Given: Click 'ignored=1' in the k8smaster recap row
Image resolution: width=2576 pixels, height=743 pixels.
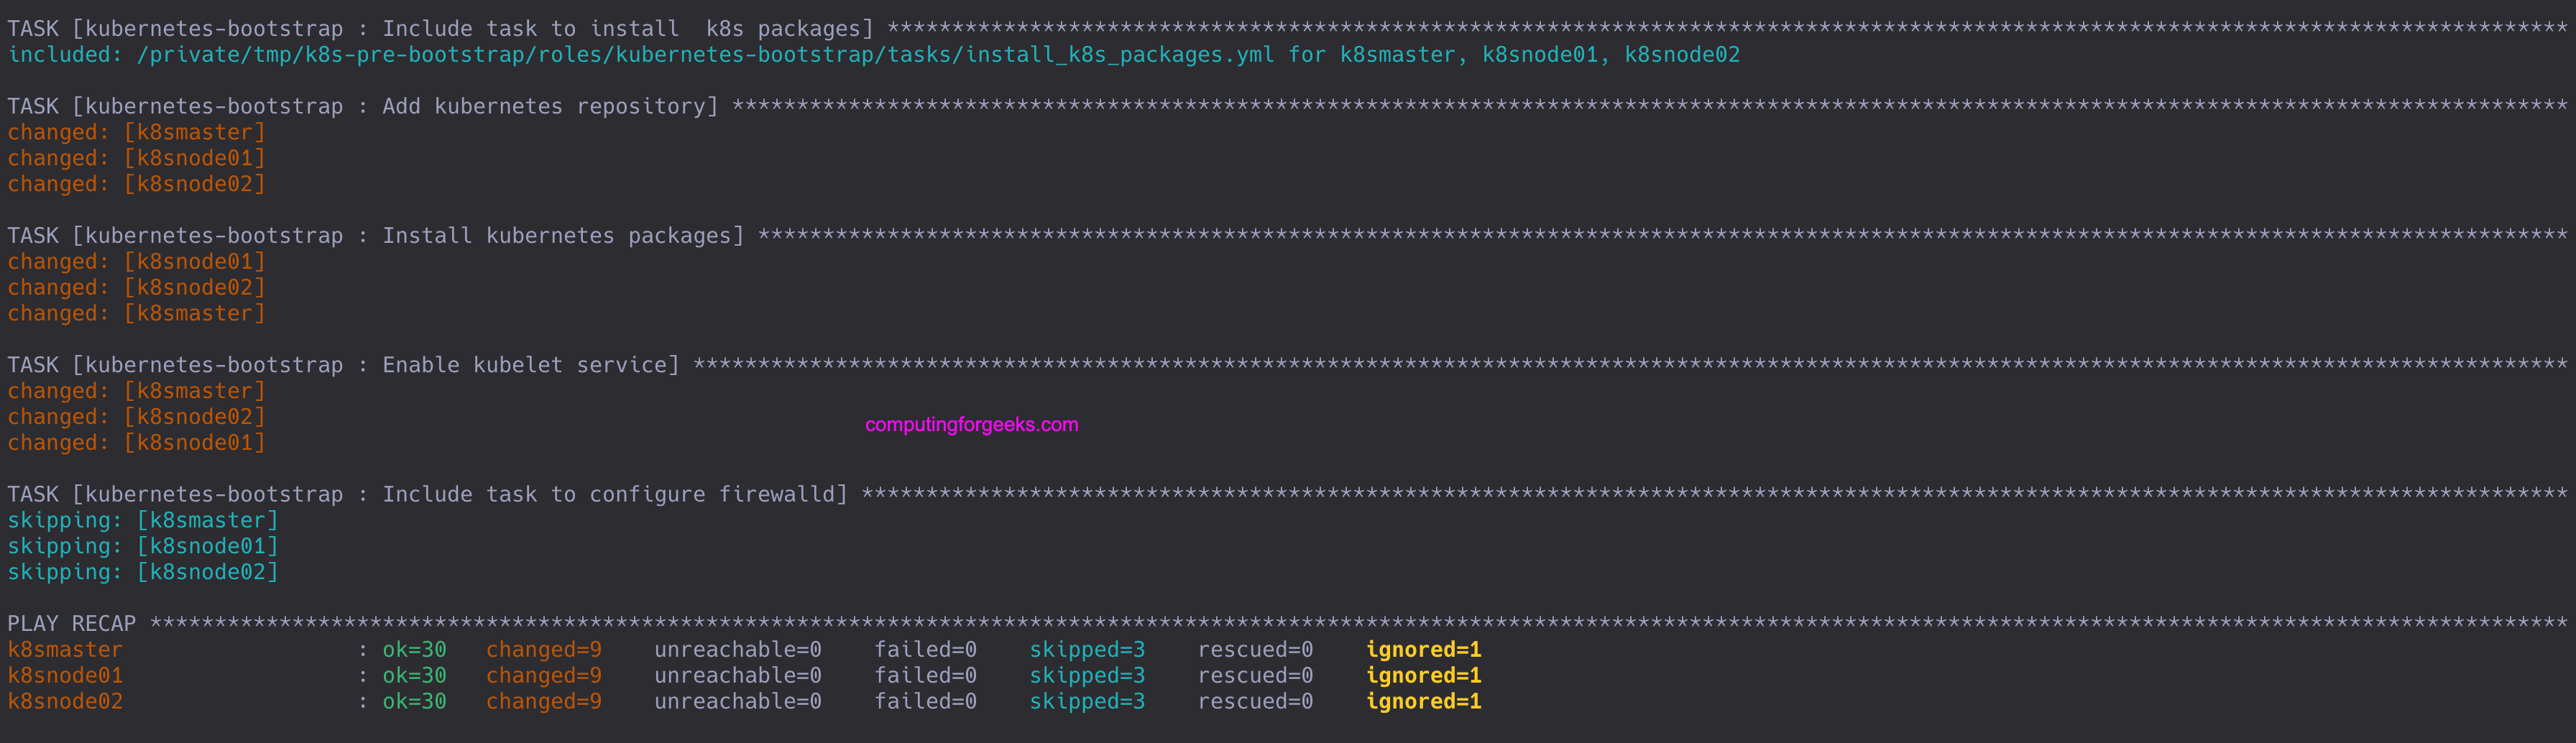Looking at the screenshot, I should click(1424, 650).
